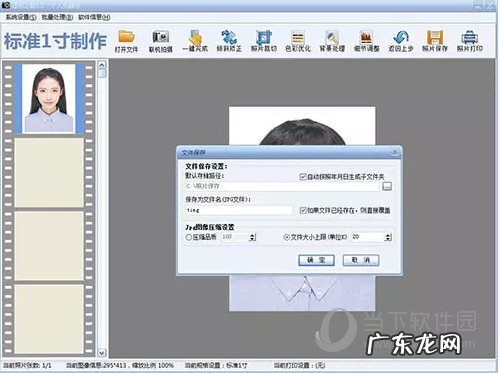
Task: Click the default save path field
Action: click(283, 186)
